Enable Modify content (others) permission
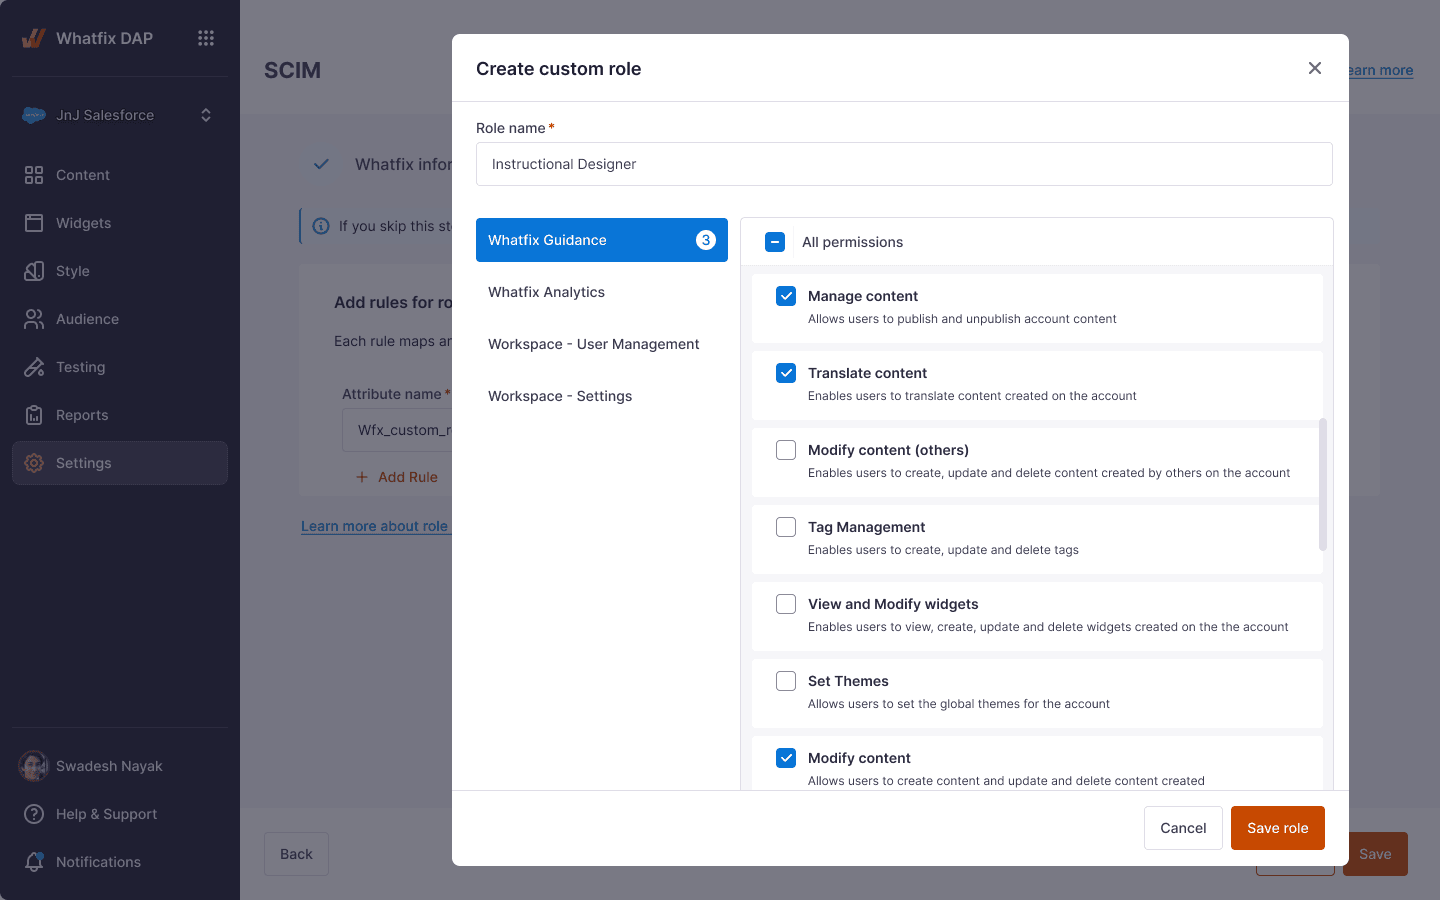 [x=786, y=450]
